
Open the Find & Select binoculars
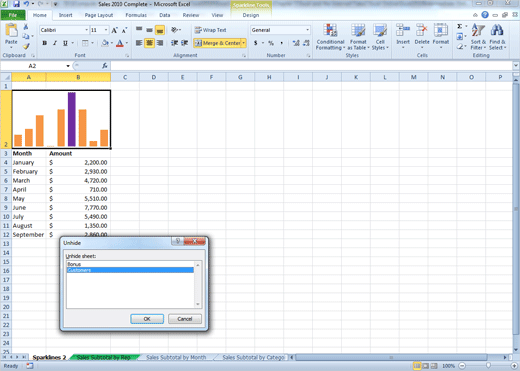(x=497, y=37)
